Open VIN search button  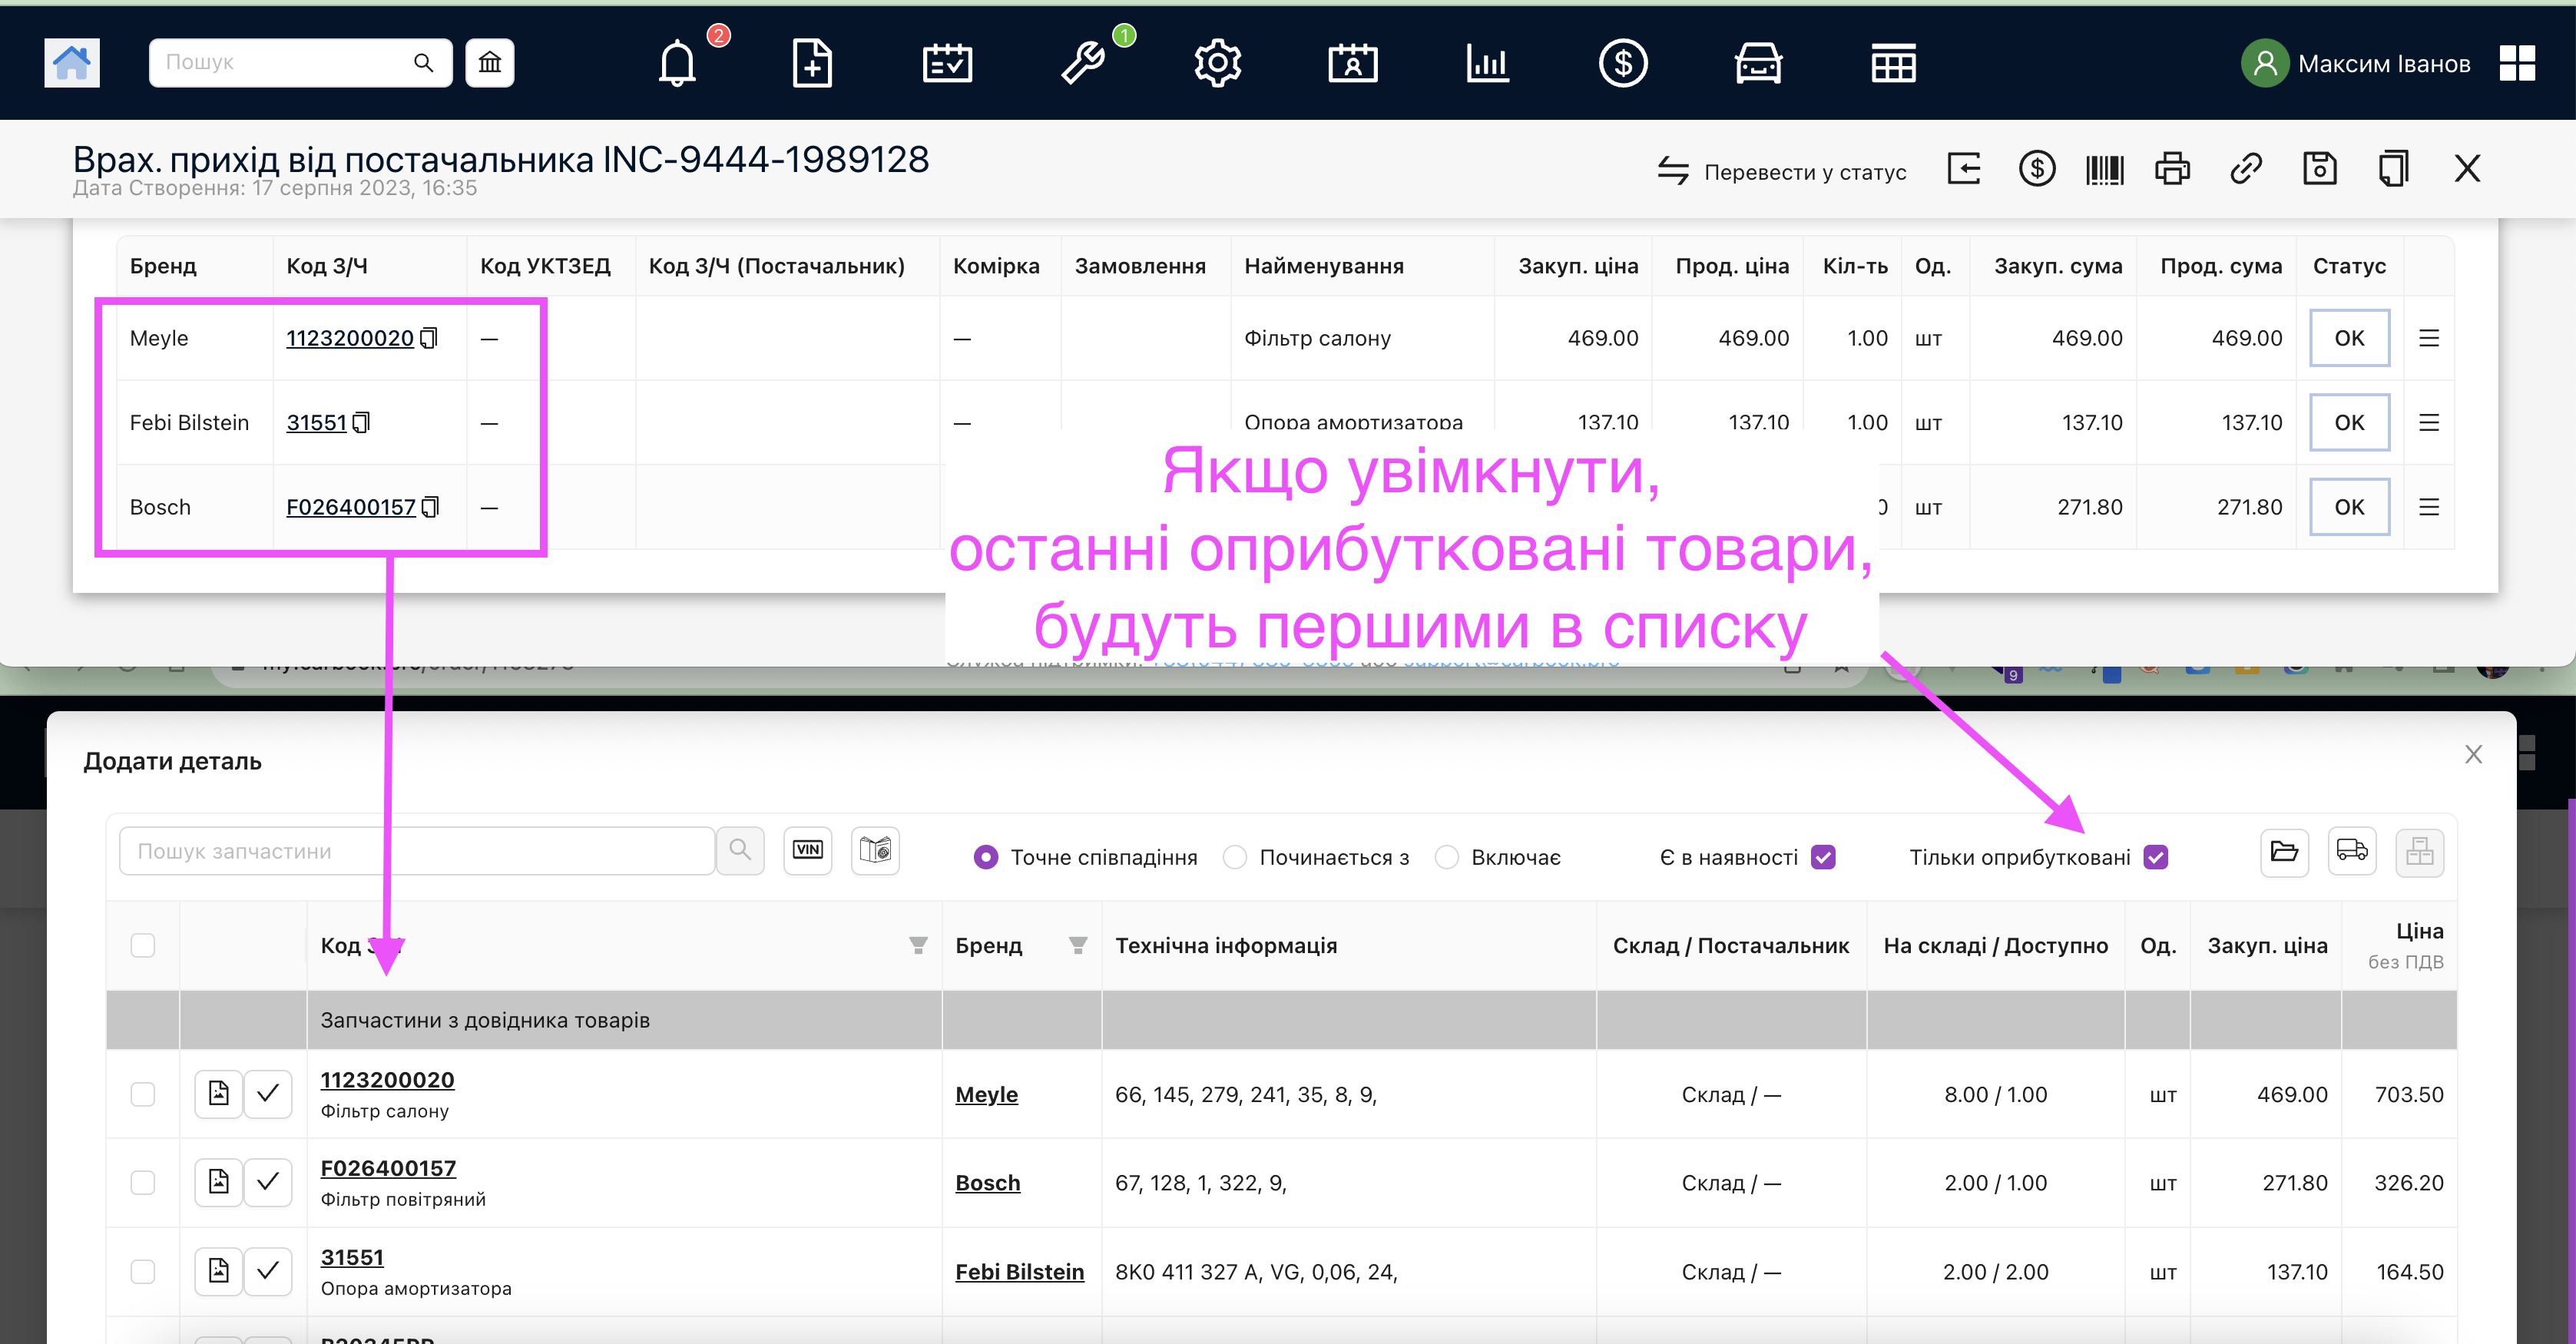[807, 850]
